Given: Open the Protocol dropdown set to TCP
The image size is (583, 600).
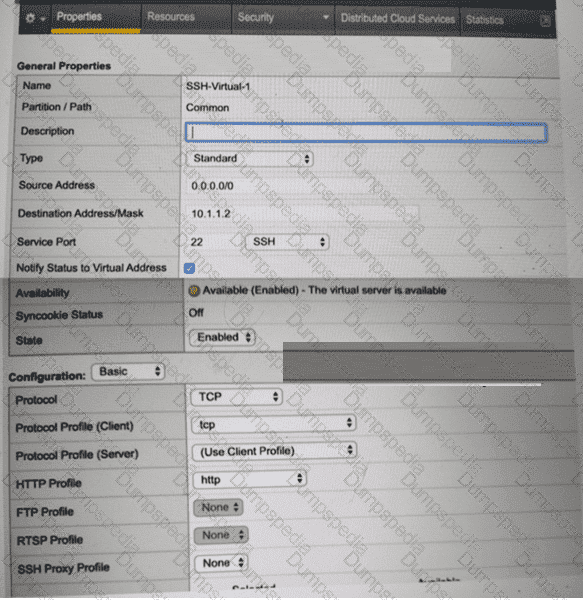Looking at the screenshot, I should (236, 397).
